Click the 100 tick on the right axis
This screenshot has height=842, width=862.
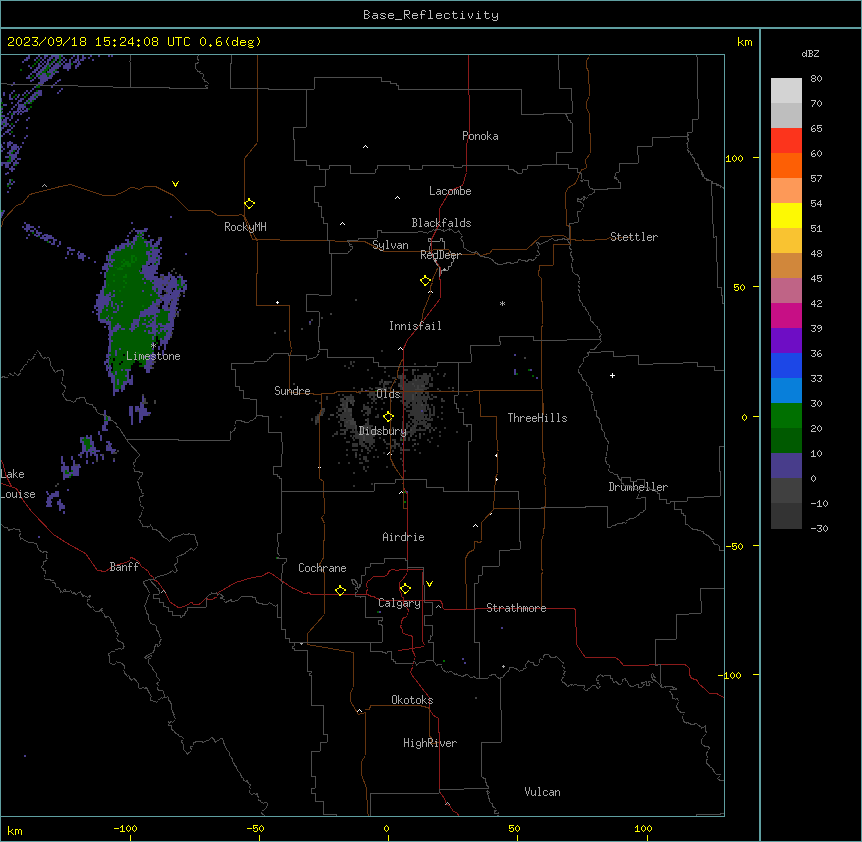(x=734, y=158)
